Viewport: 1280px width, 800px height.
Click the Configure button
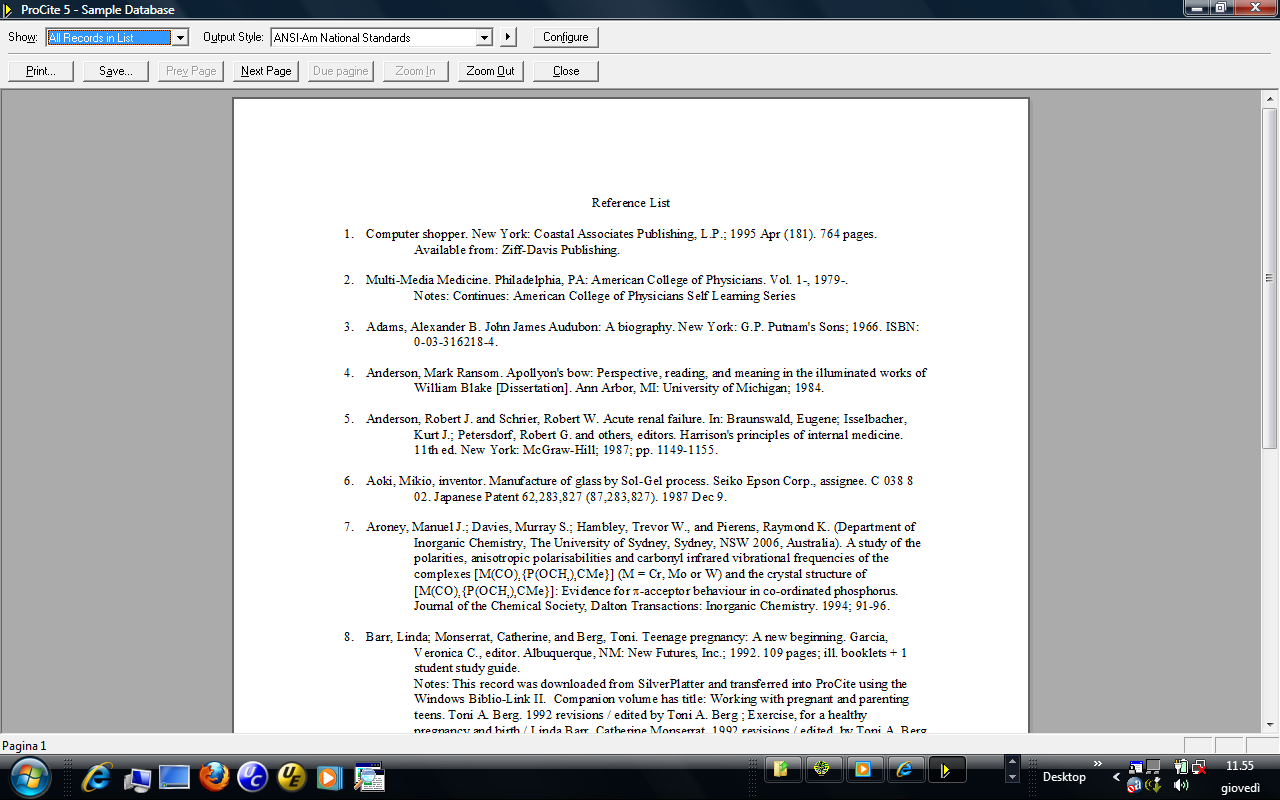pyautogui.click(x=565, y=38)
